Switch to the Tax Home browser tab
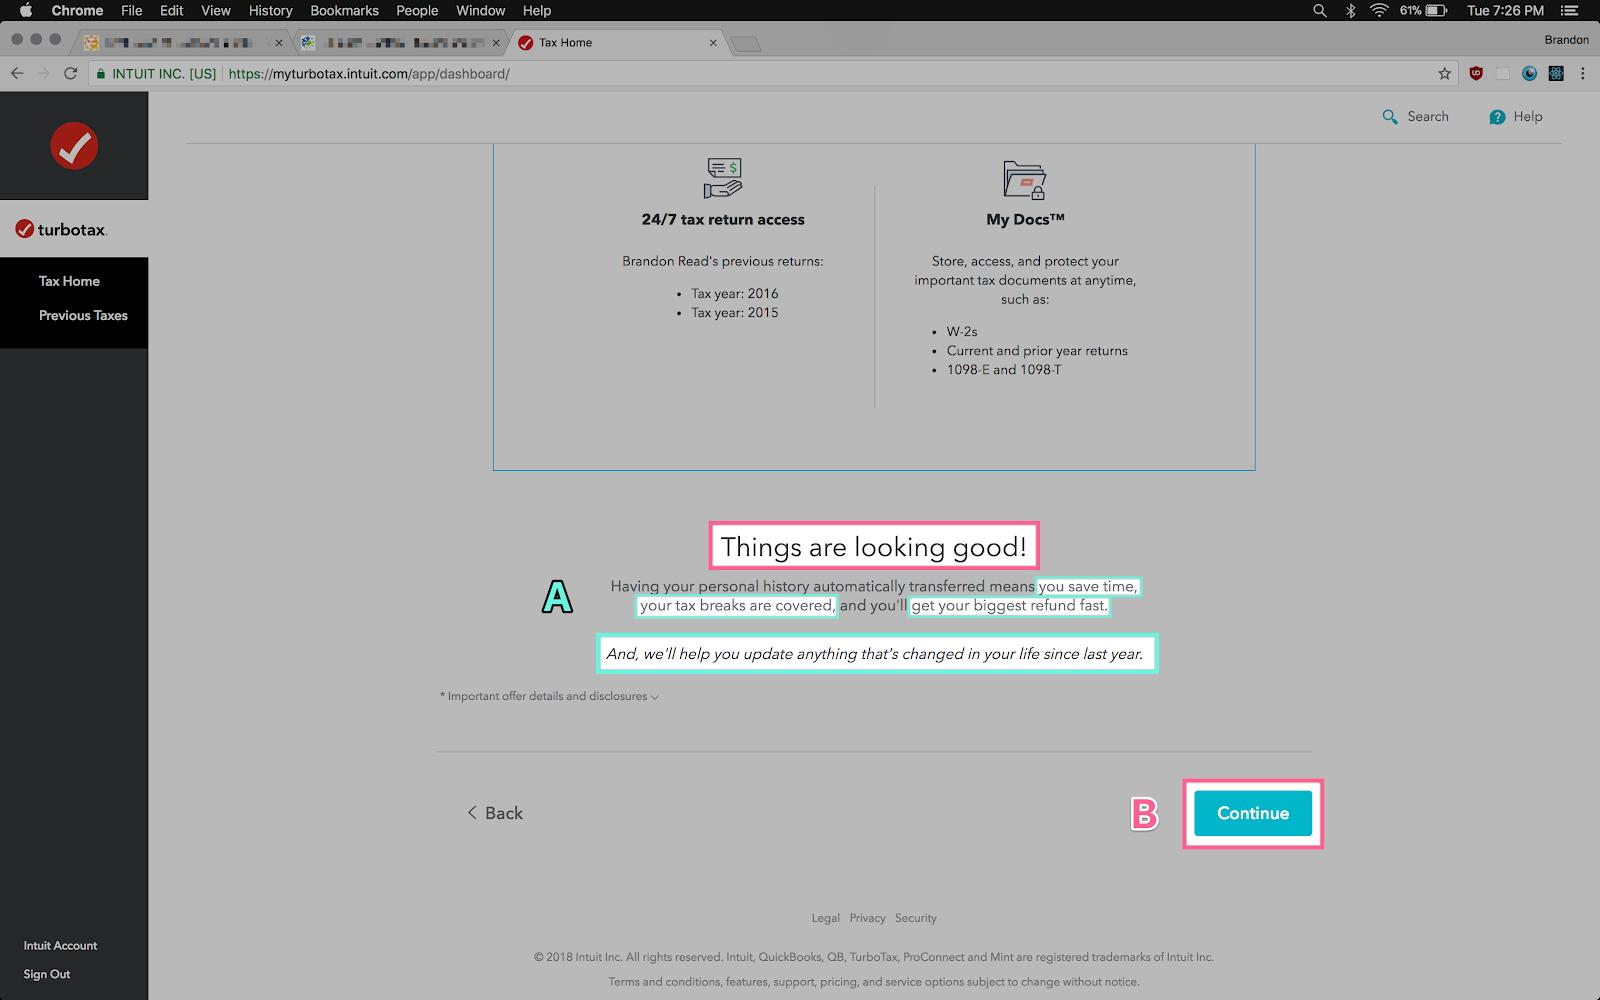The width and height of the screenshot is (1600, 1000). [616, 43]
